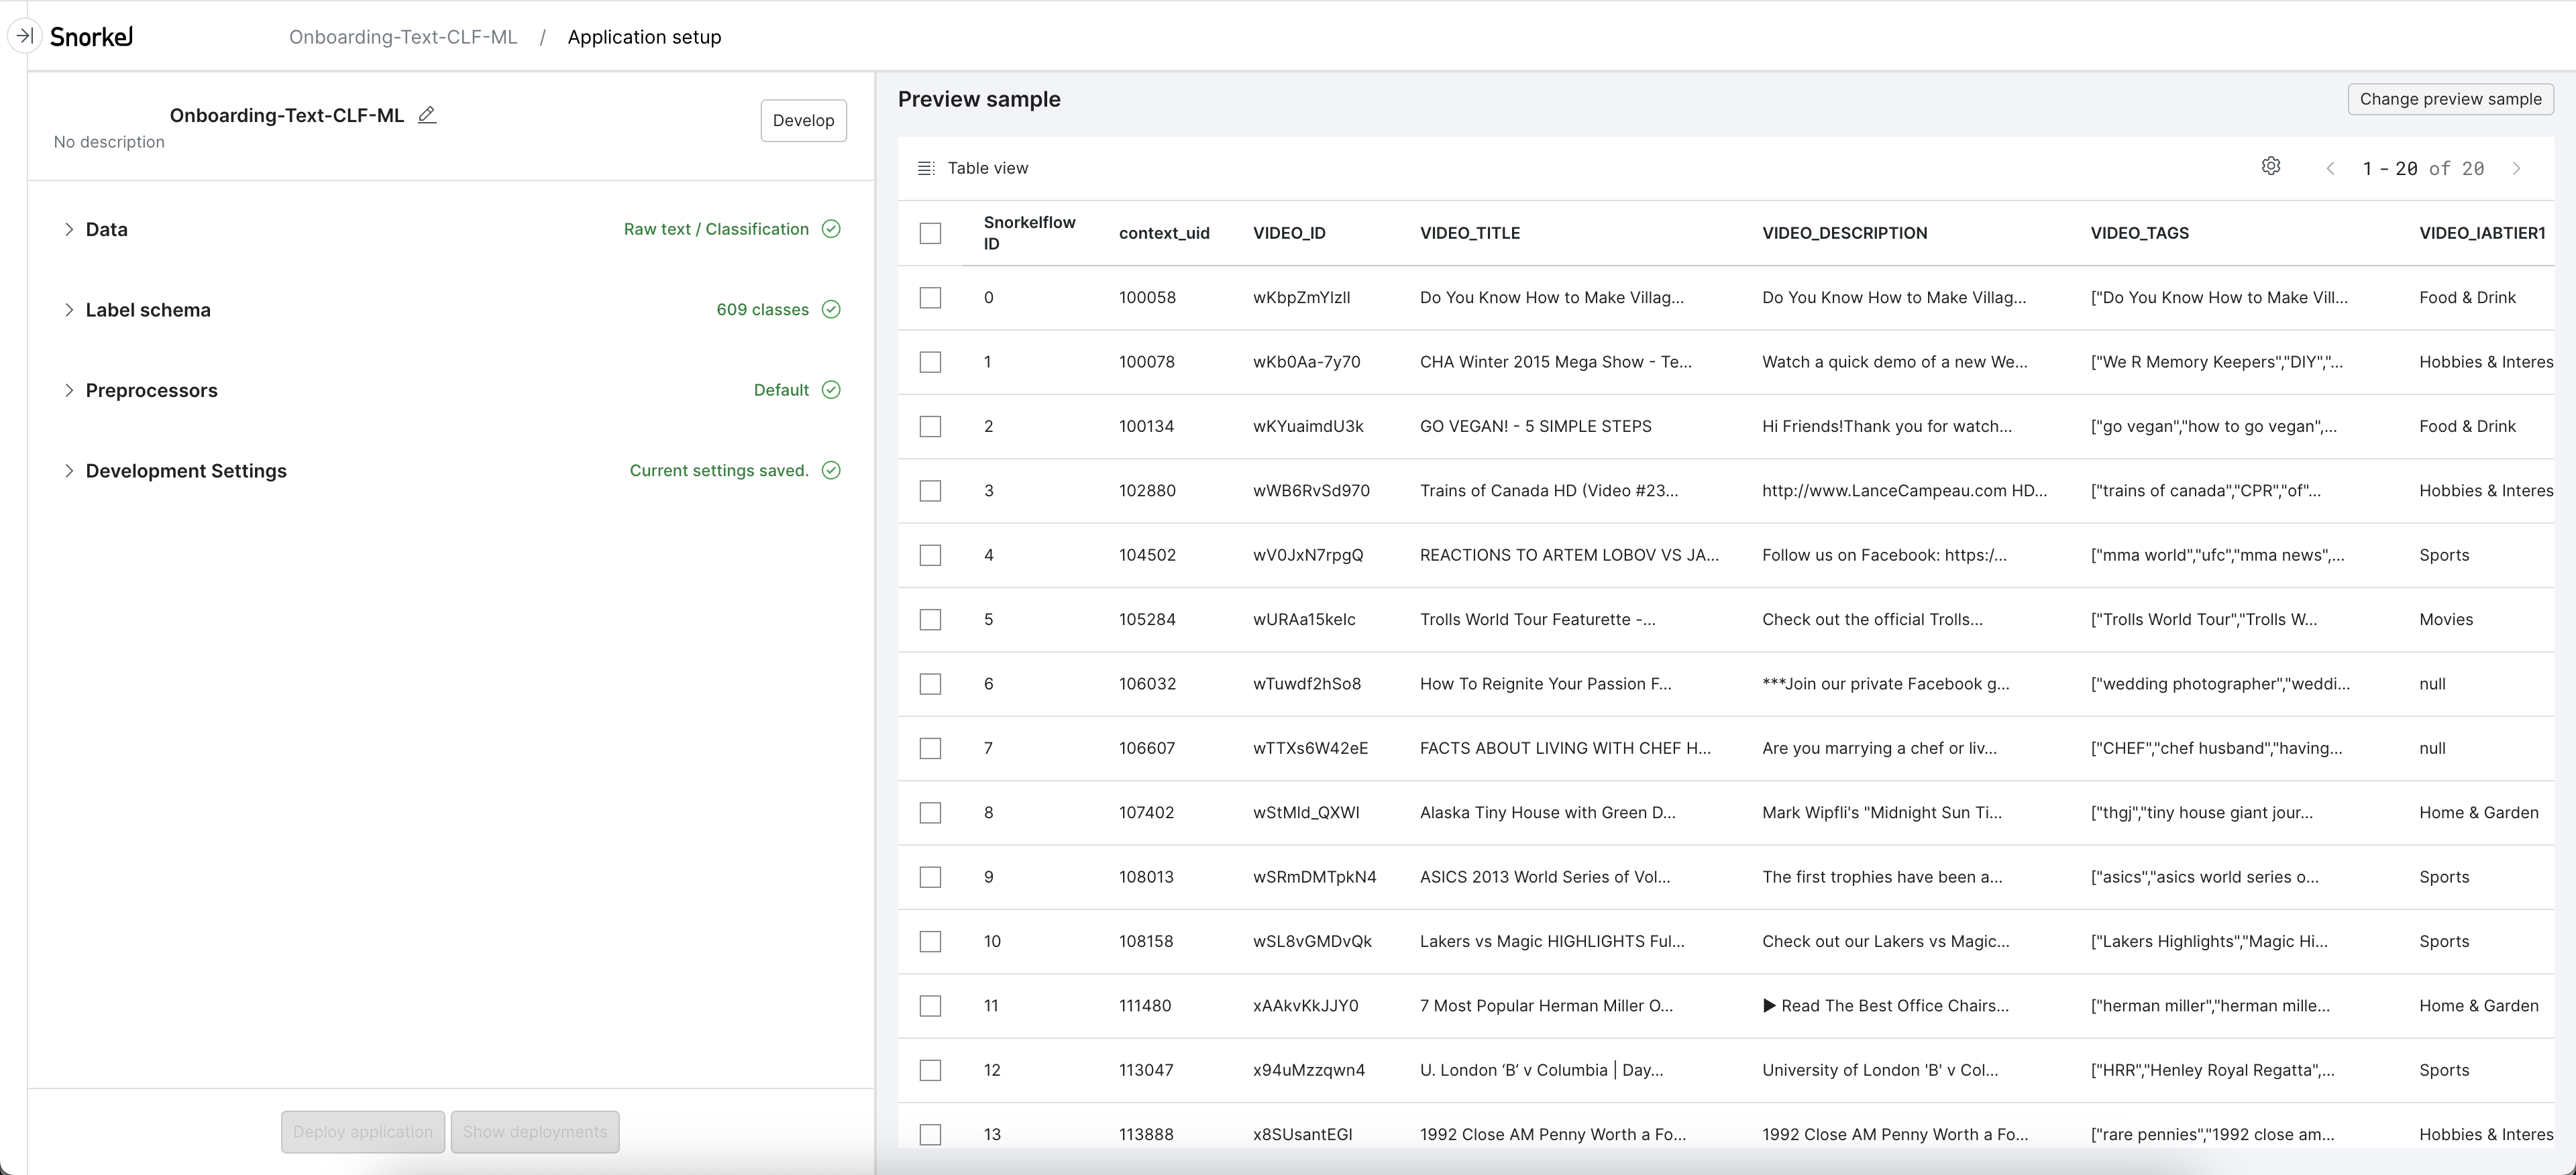This screenshot has height=1175, width=2576.
Task: Tick the checkbox for Snorkelflow ID 10
Action: 930,942
